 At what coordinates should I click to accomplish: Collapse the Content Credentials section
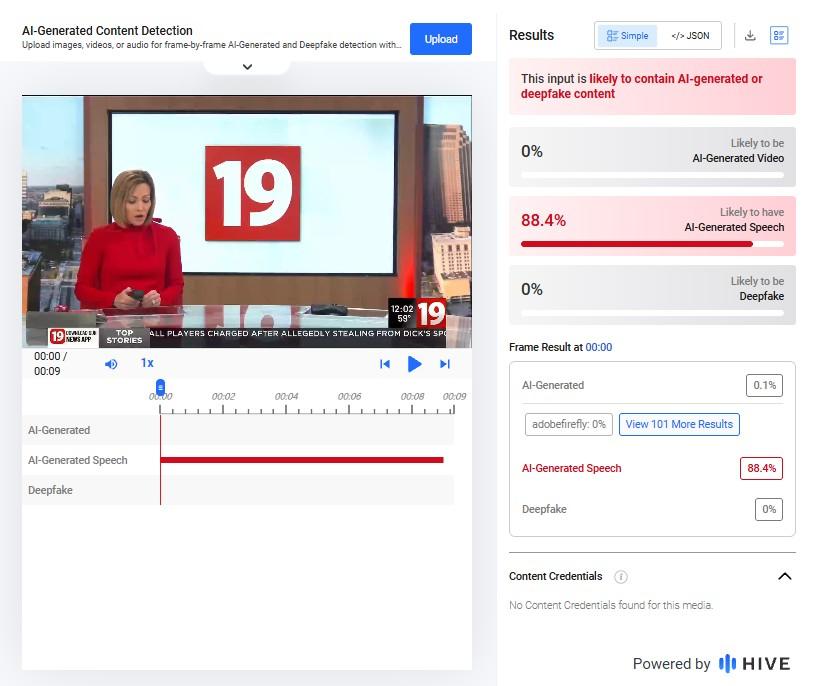point(785,576)
